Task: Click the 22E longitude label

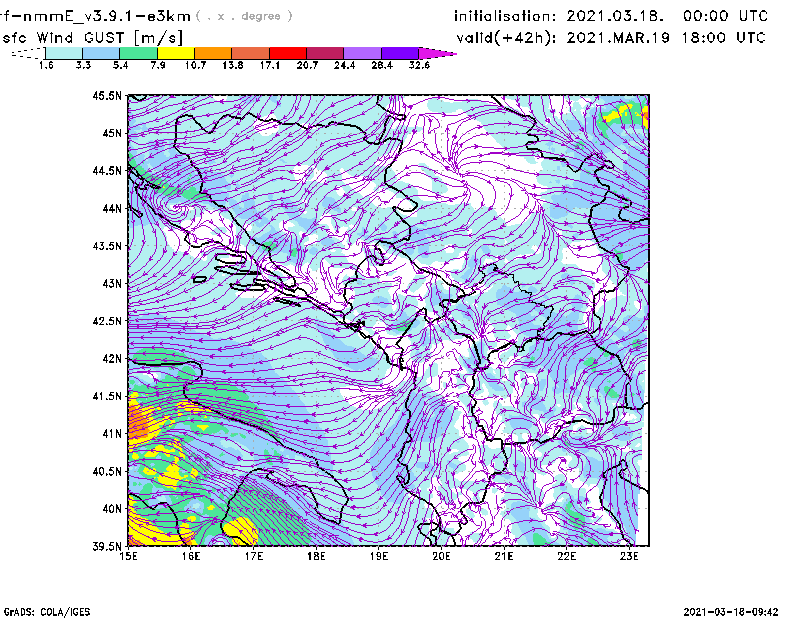Action: (x=566, y=556)
